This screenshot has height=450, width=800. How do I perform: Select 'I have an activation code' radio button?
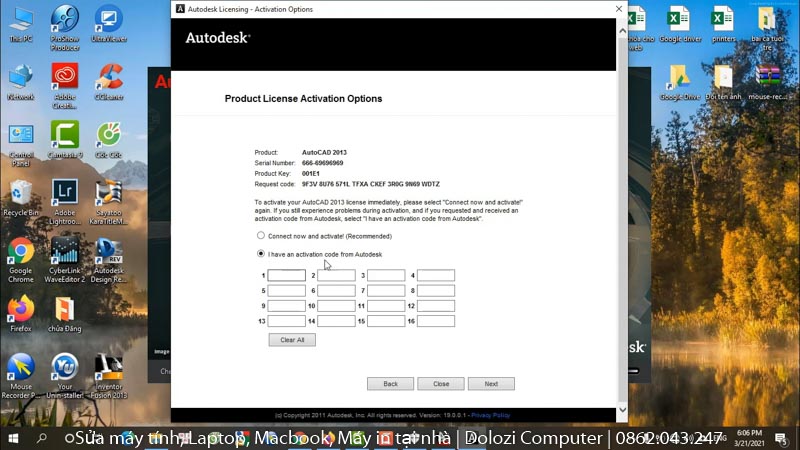(x=261, y=254)
